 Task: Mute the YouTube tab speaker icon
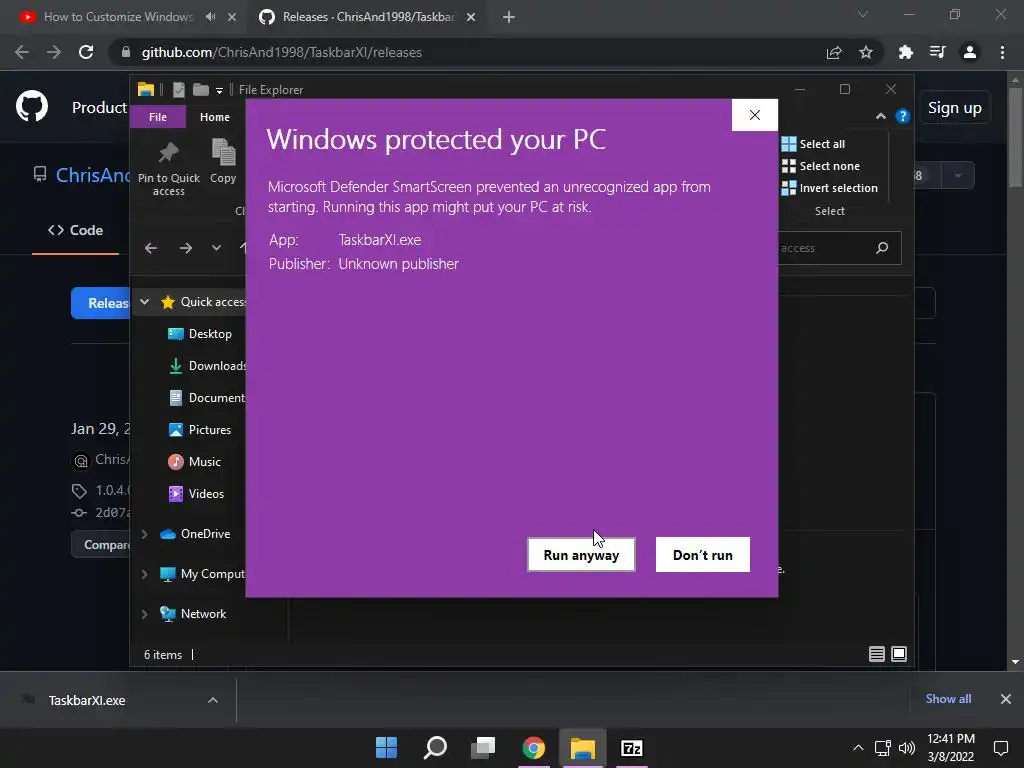coord(210,17)
